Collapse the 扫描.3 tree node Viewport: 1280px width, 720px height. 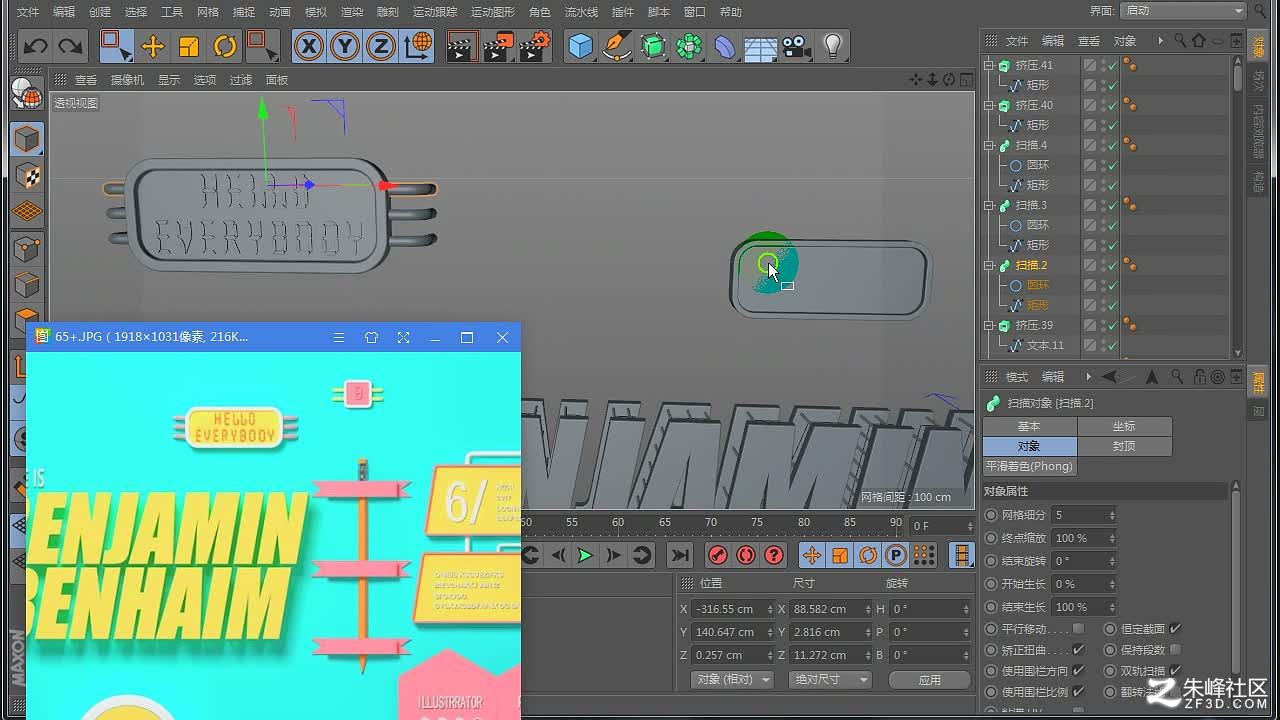pyautogui.click(x=989, y=205)
